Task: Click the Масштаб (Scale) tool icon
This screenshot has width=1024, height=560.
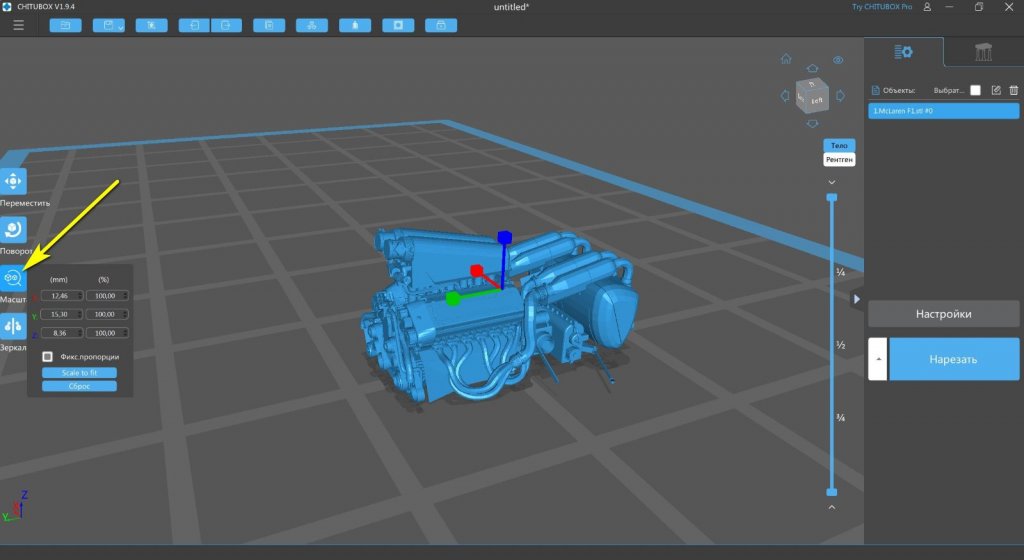Action: [14, 278]
